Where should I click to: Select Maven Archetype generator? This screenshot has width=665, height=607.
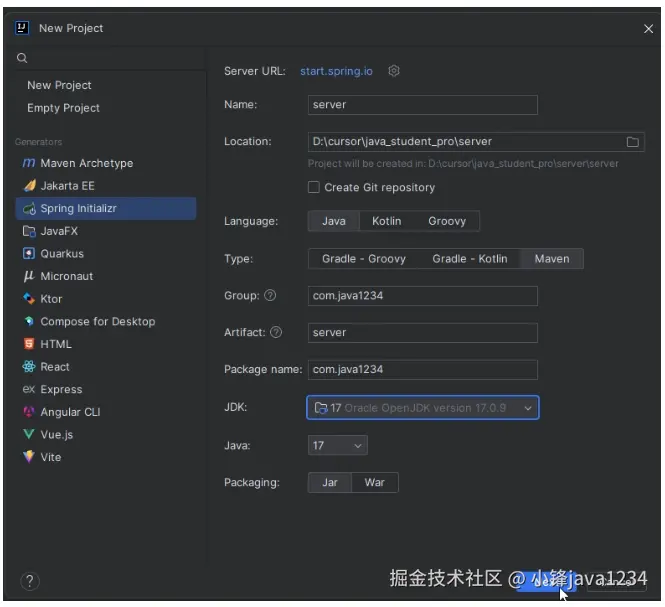point(106,163)
